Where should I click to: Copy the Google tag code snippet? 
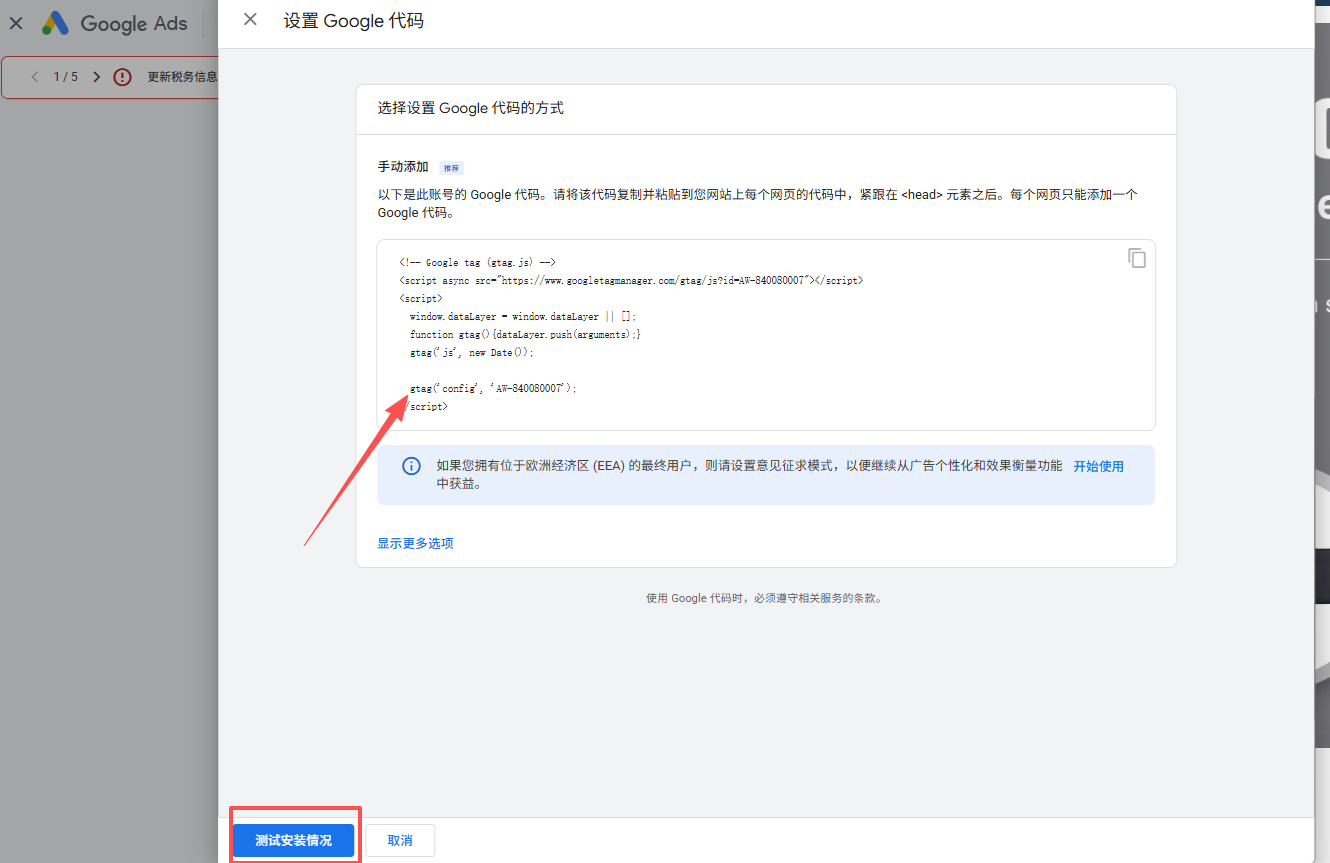pyautogui.click(x=1137, y=258)
